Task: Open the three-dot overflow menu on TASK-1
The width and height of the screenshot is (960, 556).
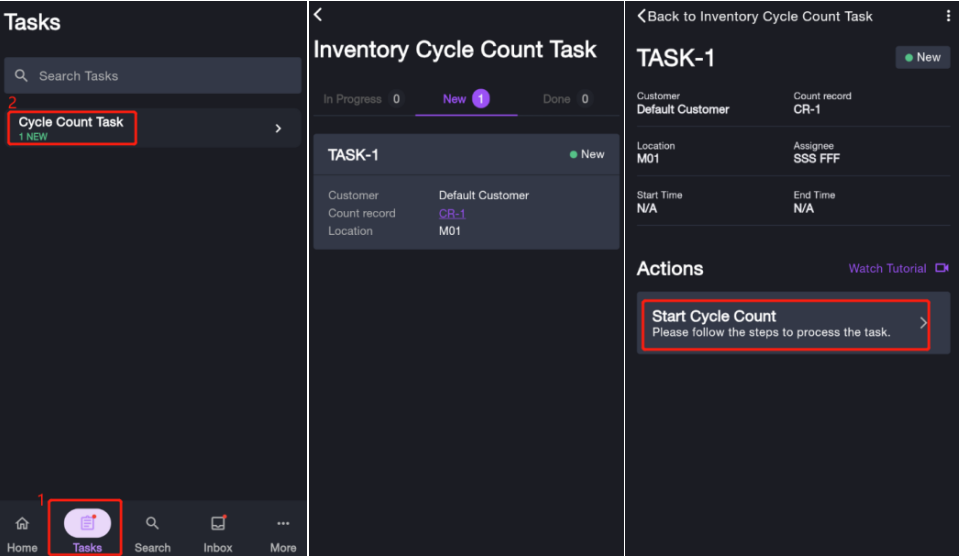Action: click(x=948, y=16)
